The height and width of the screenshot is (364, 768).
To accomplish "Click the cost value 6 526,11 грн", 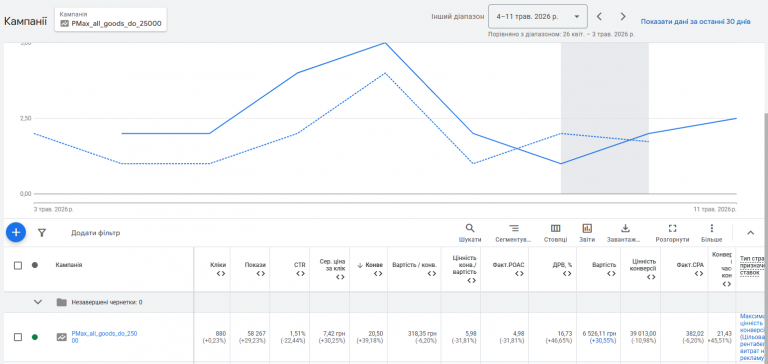I will click(x=600, y=334).
